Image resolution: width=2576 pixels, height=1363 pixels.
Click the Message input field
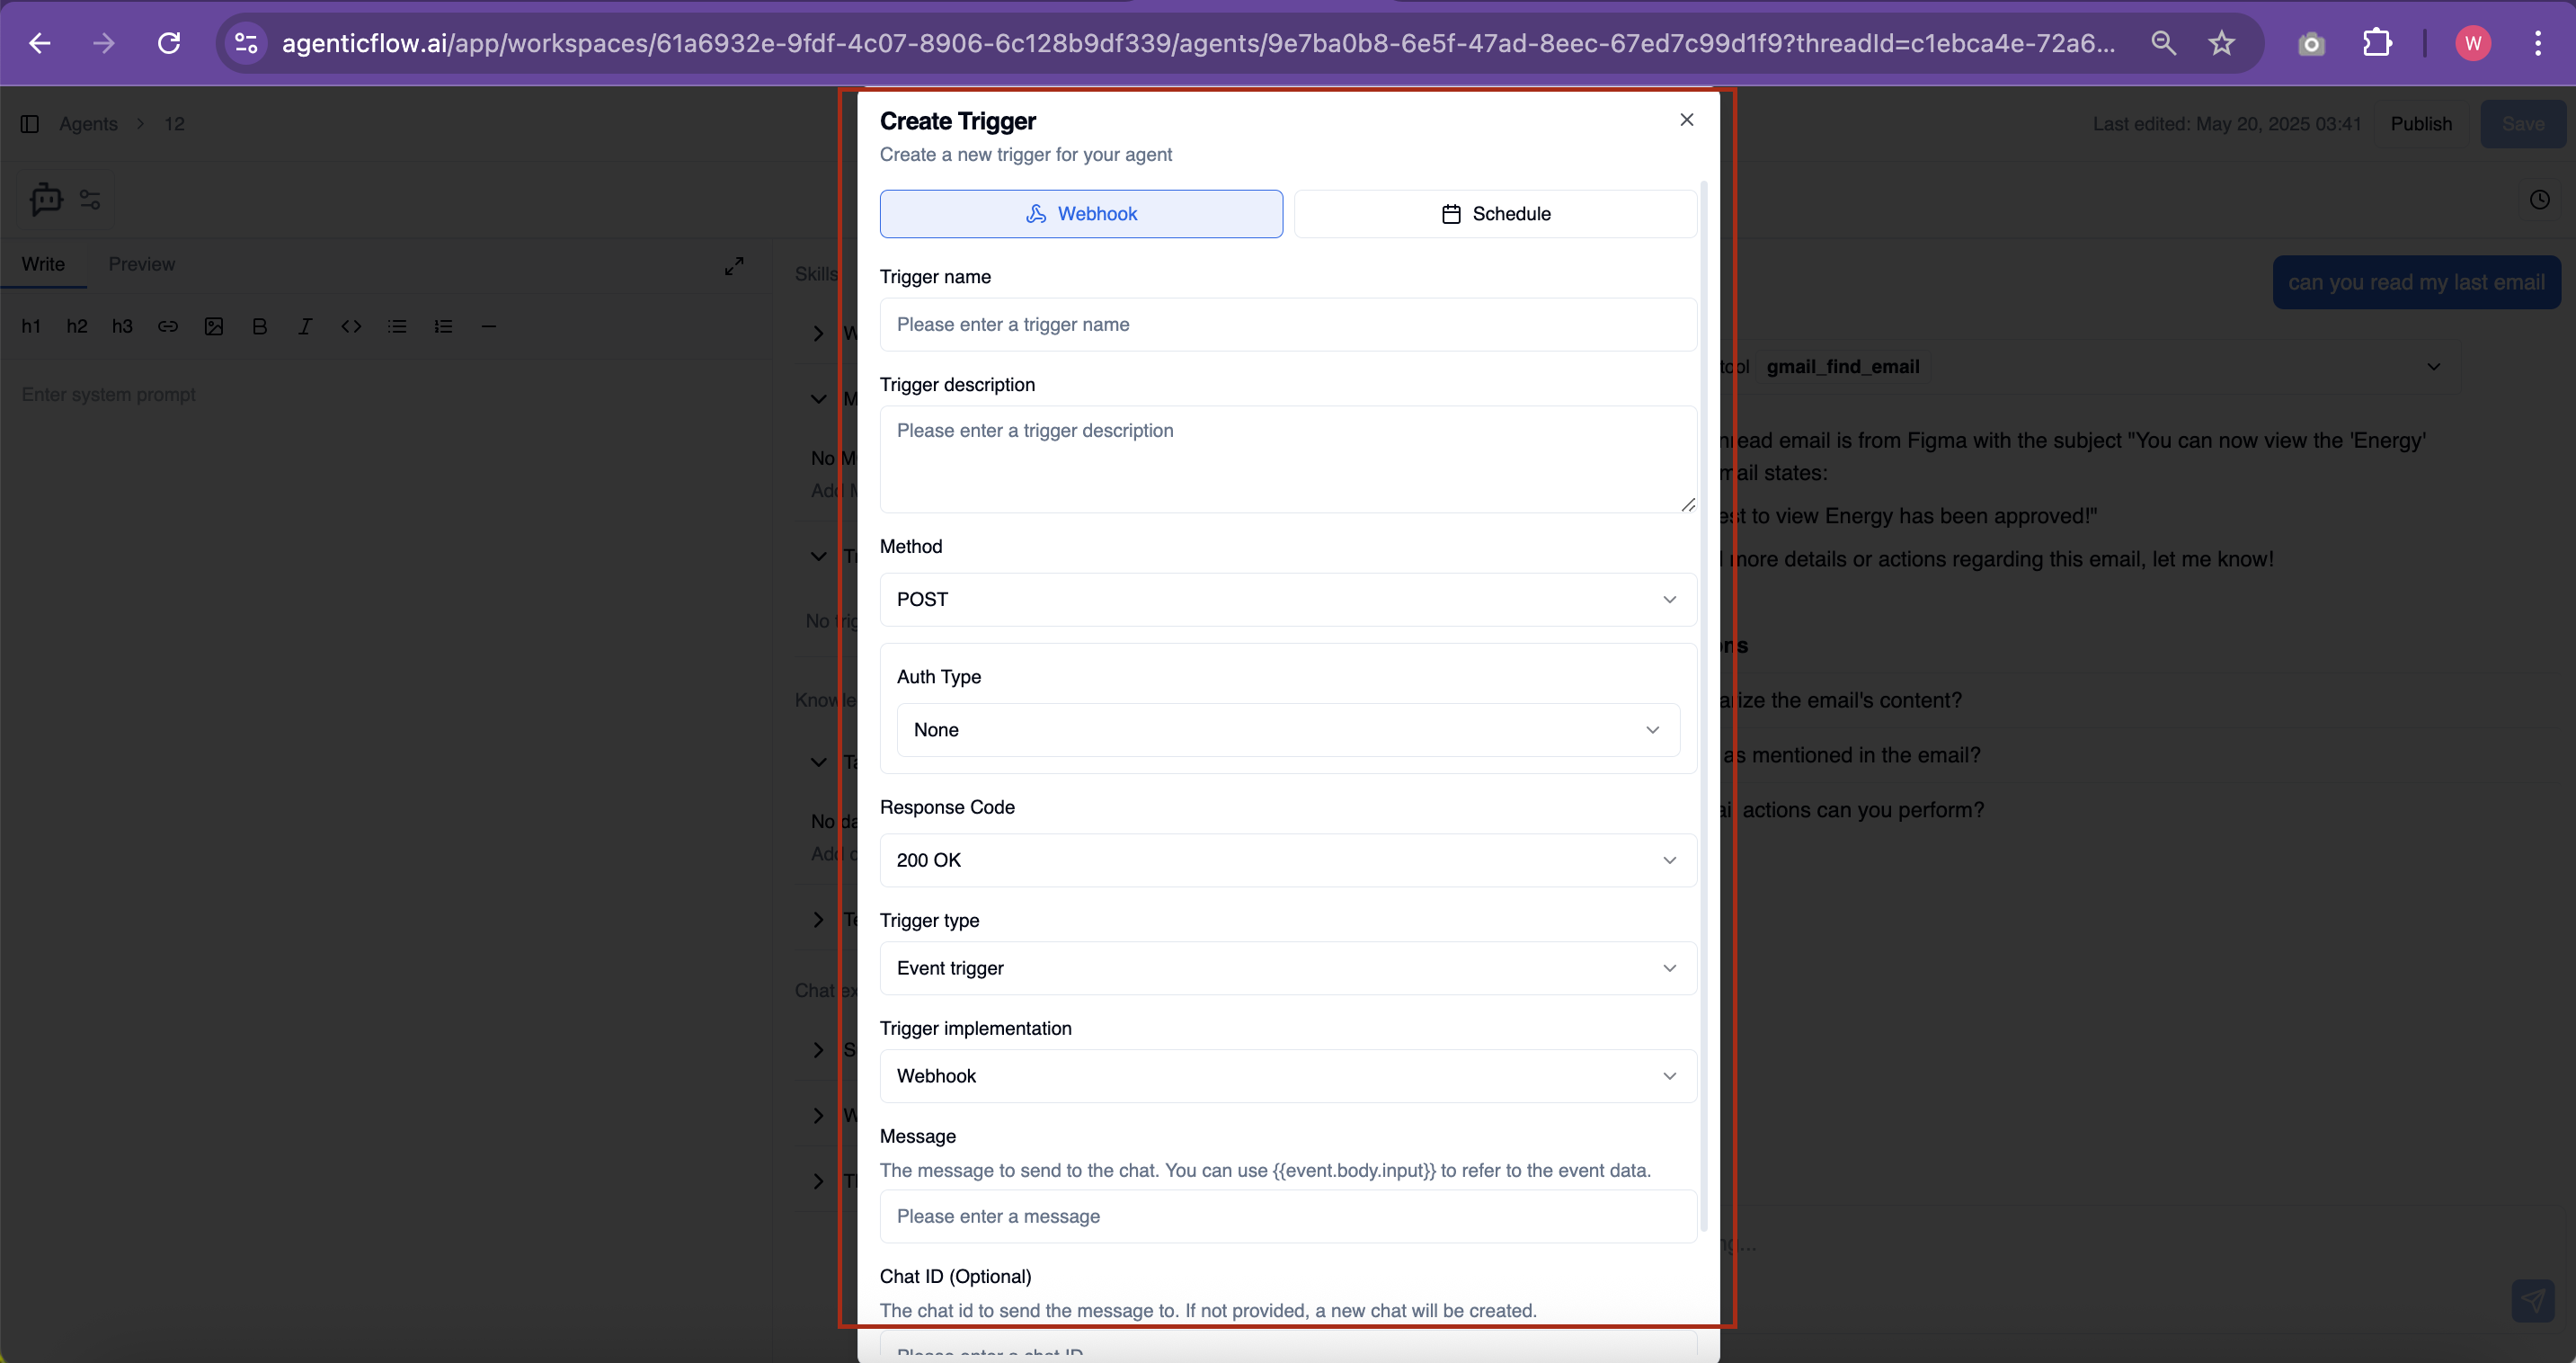pos(1288,1217)
